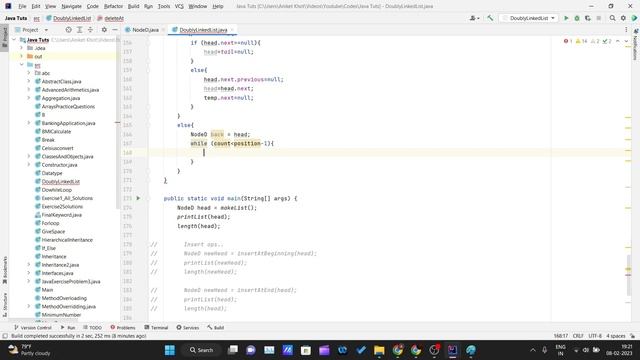The image size is (640, 360).
Task: Click the error count indicator
Action: coord(568,41)
